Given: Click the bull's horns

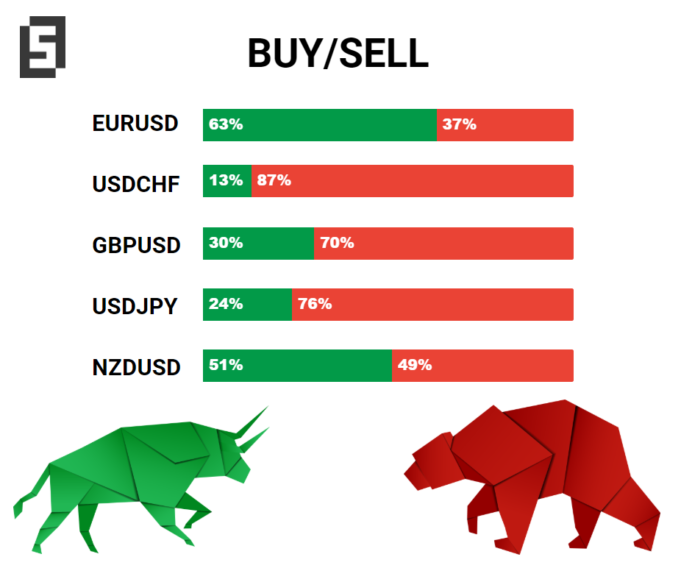Looking at the screenshot, I should (x=253, y=428).
